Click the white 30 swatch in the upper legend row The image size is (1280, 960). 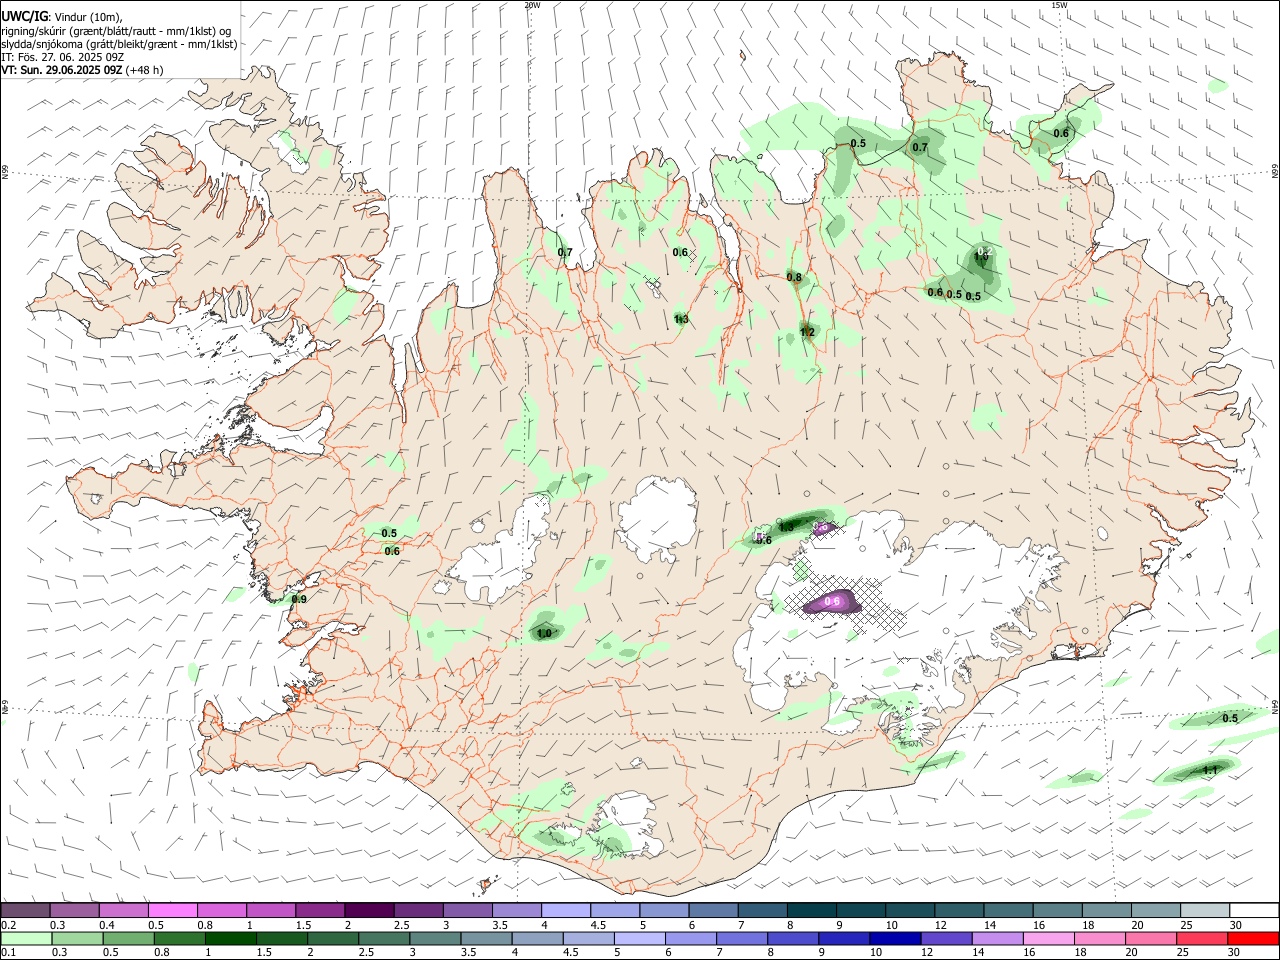[1253, 910]
